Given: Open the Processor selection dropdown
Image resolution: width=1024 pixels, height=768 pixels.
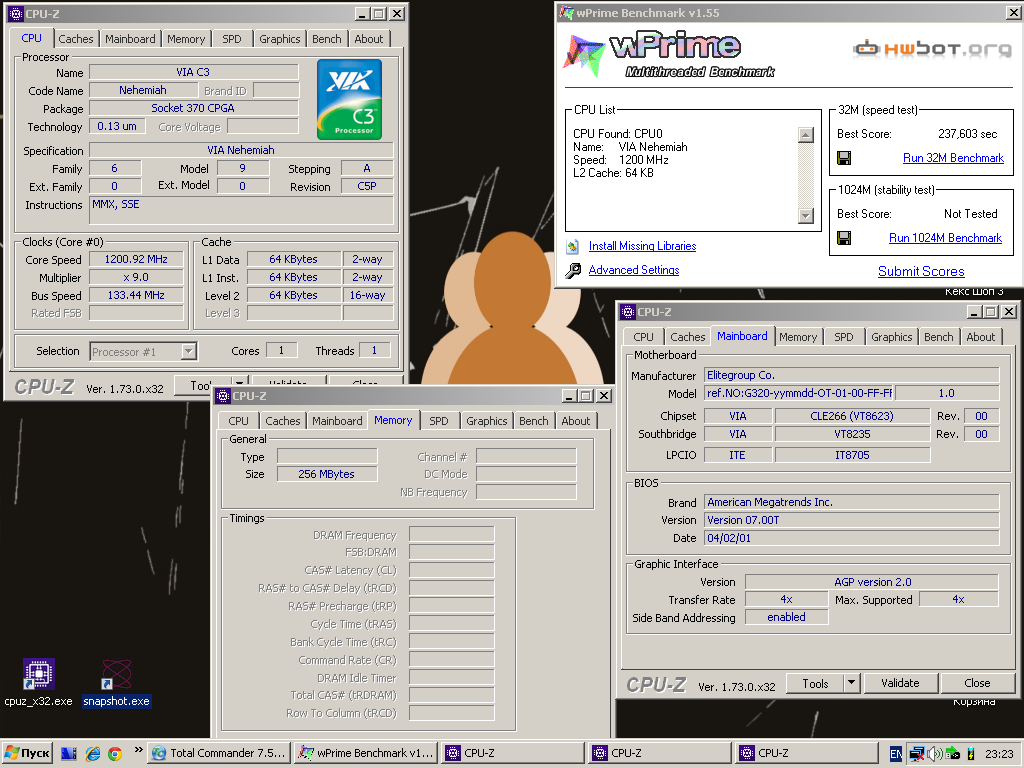Looking at the screenshot, I should (188, 351).
